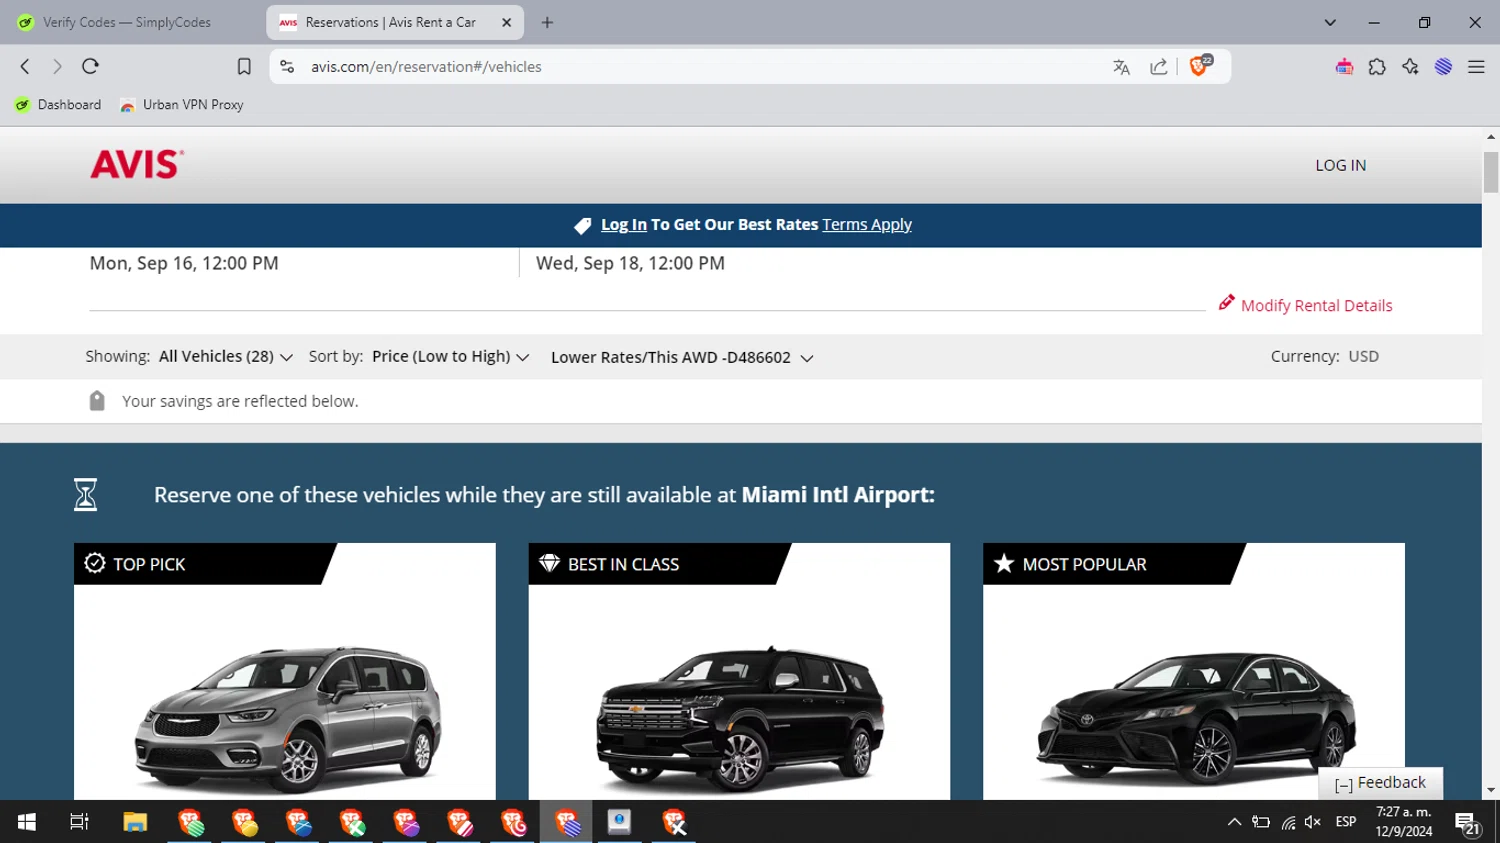Go back to previous page
The width and height of the screenshot is (1500, 843).
click(x=25, y=67)
